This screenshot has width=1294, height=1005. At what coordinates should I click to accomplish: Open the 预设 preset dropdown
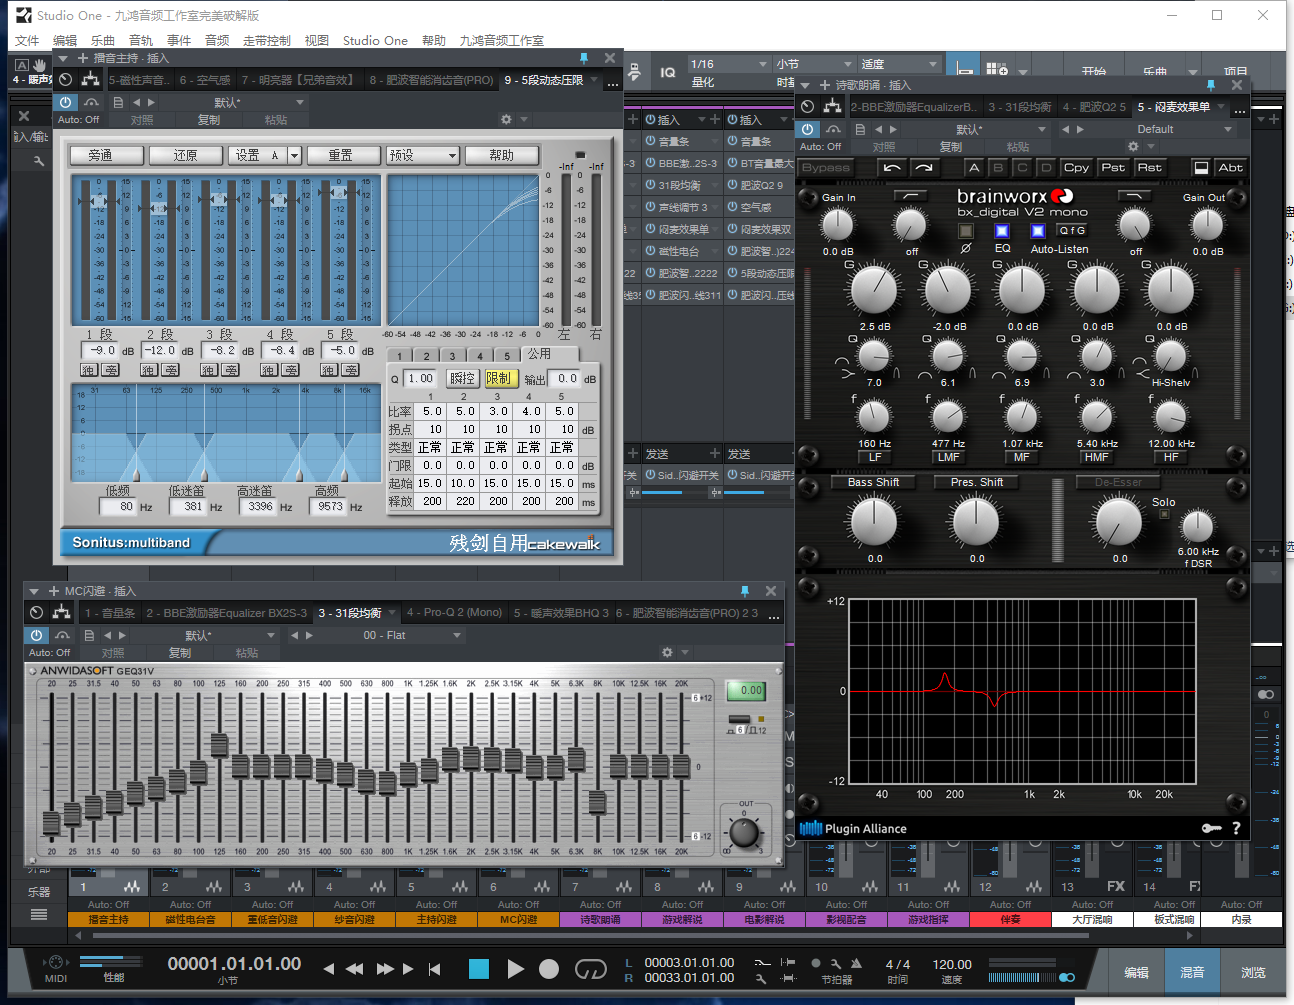(x=423, y=155)
